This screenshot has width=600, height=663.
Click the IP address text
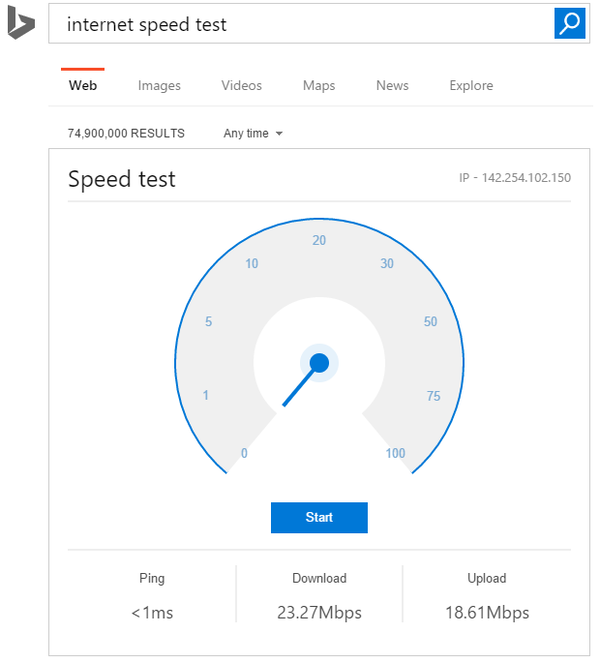pos(514,179)
